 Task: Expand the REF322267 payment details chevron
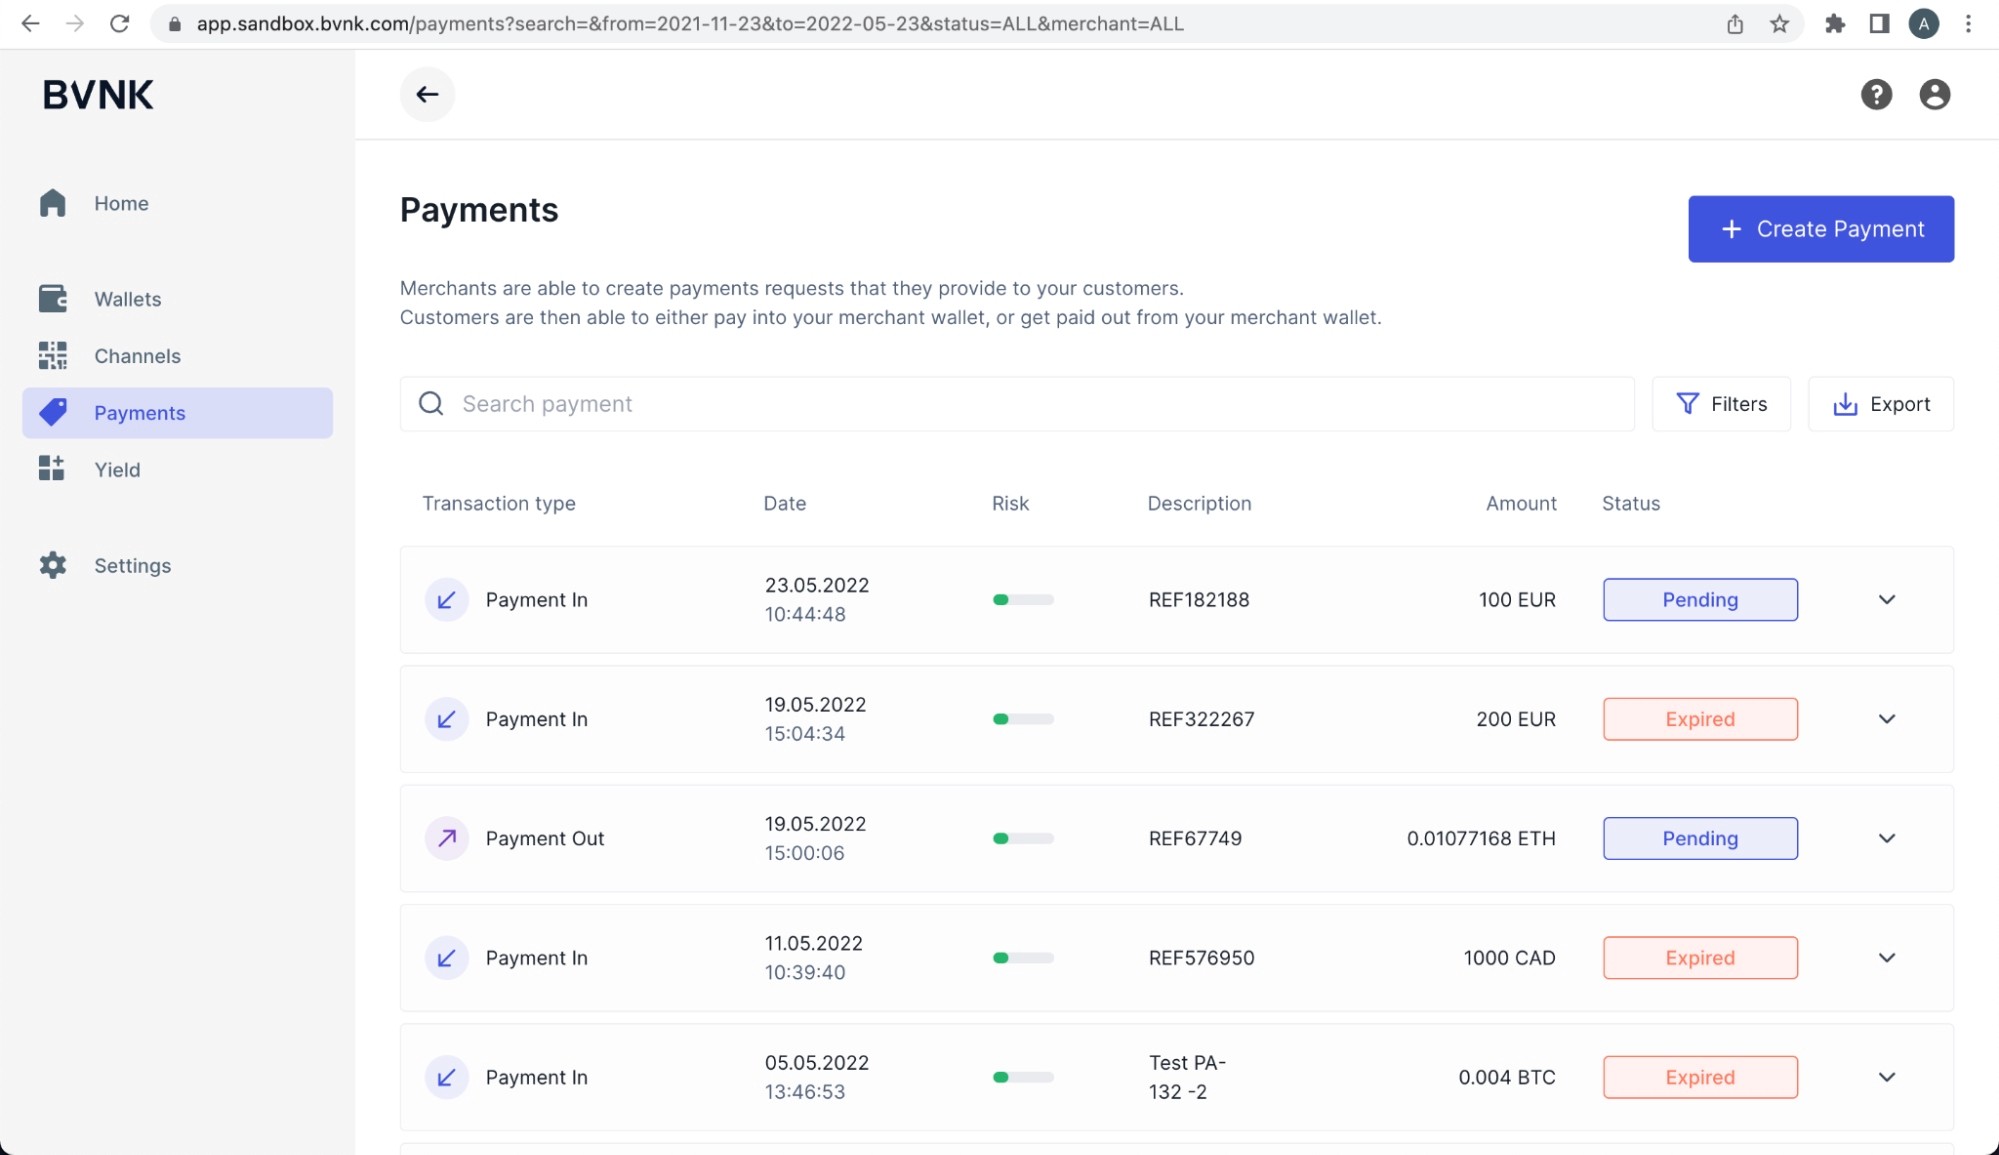[1886, 719]
